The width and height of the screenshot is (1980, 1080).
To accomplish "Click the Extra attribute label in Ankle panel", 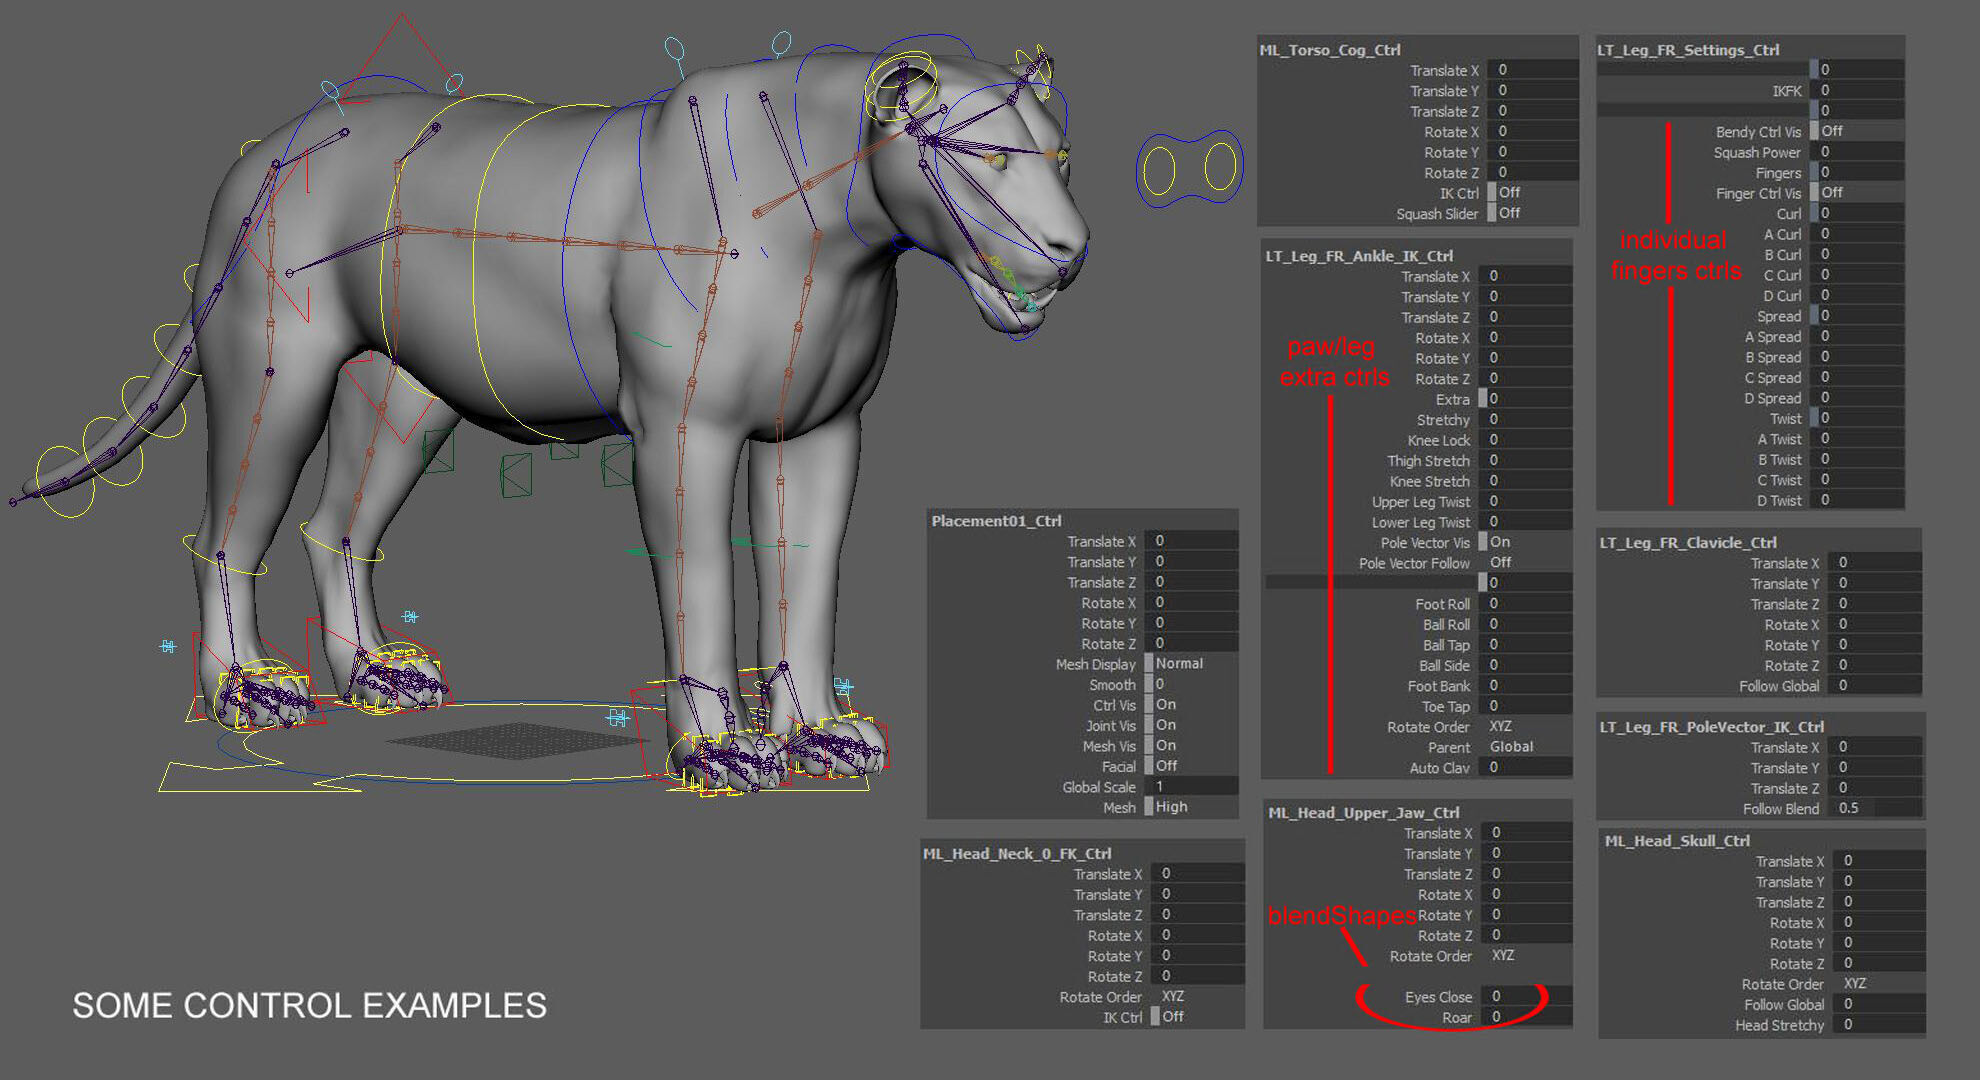I will [x=1453, y=399].
